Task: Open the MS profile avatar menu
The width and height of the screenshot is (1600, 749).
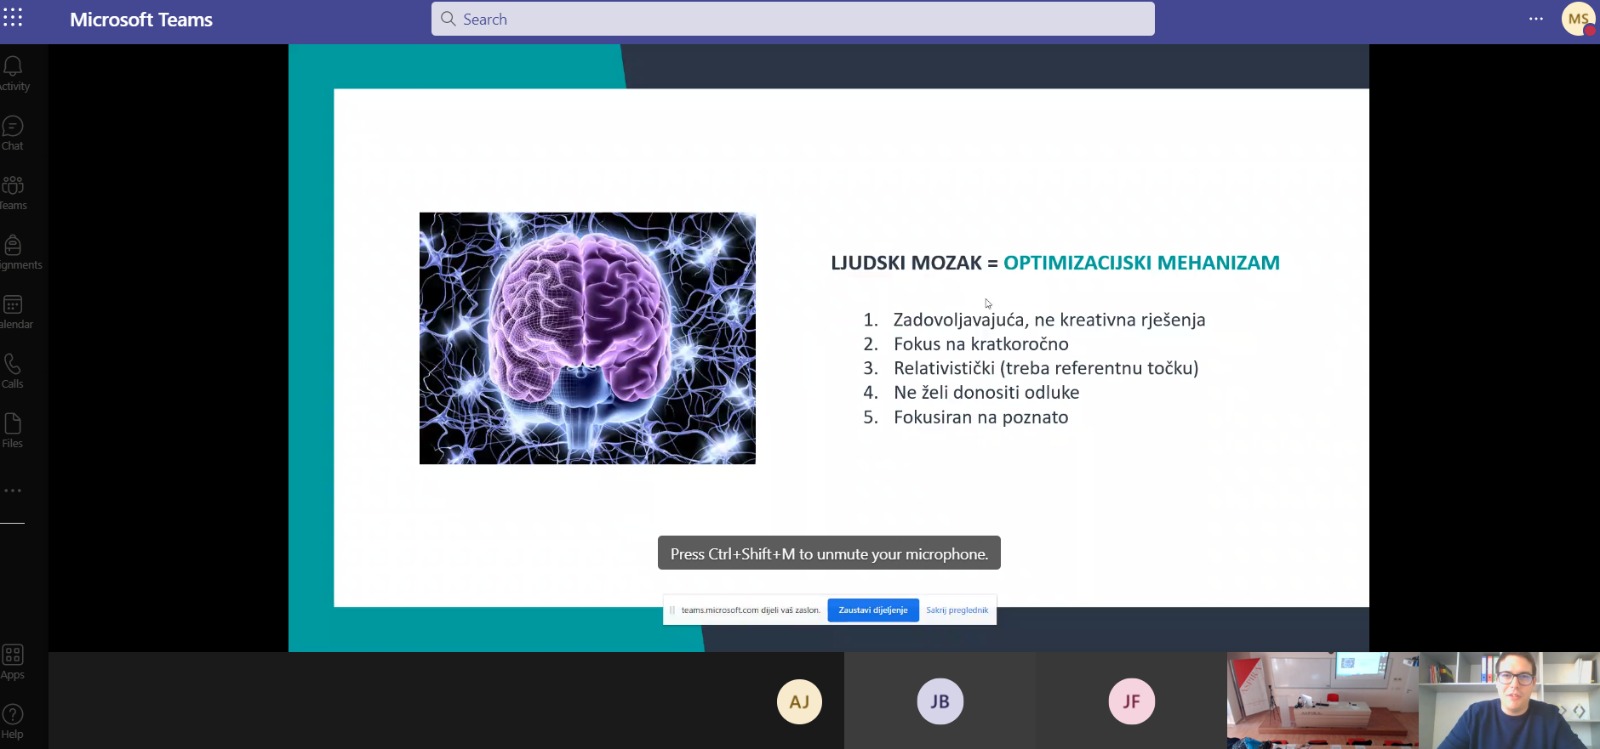Action: [1578, 19]
